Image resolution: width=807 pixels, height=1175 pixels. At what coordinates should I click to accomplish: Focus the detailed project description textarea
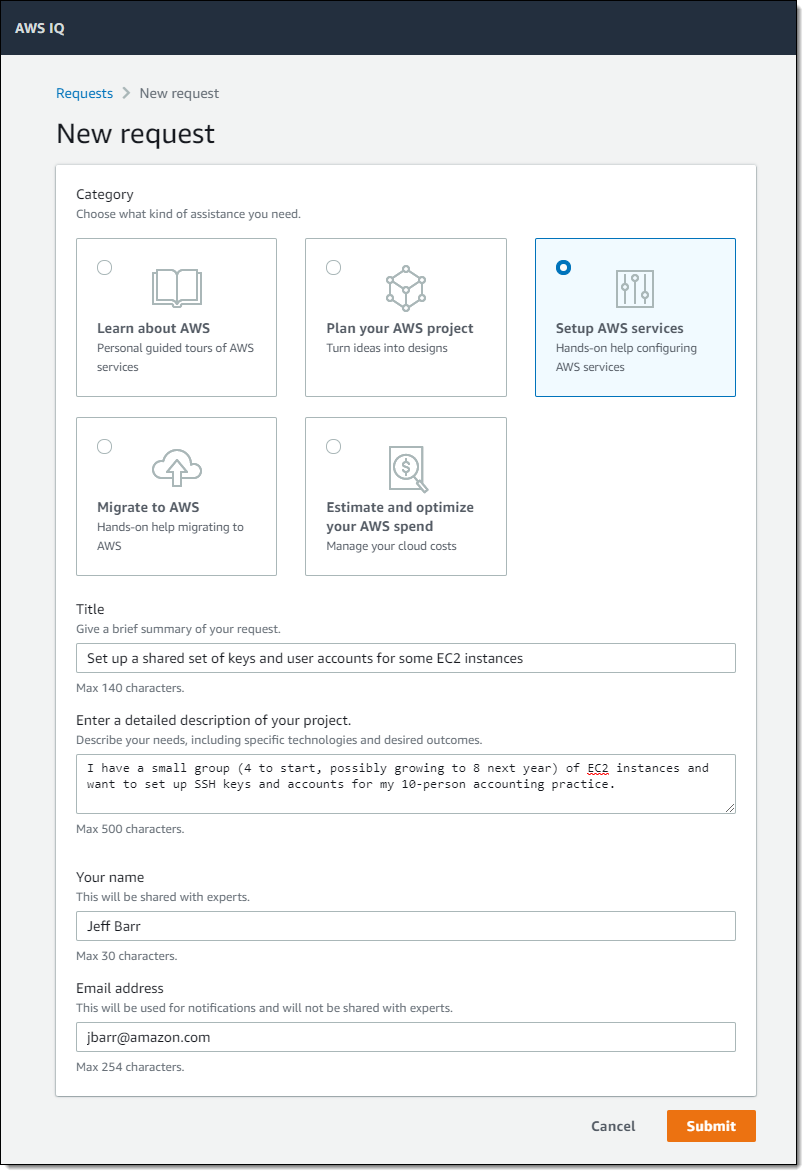[405, 783]
